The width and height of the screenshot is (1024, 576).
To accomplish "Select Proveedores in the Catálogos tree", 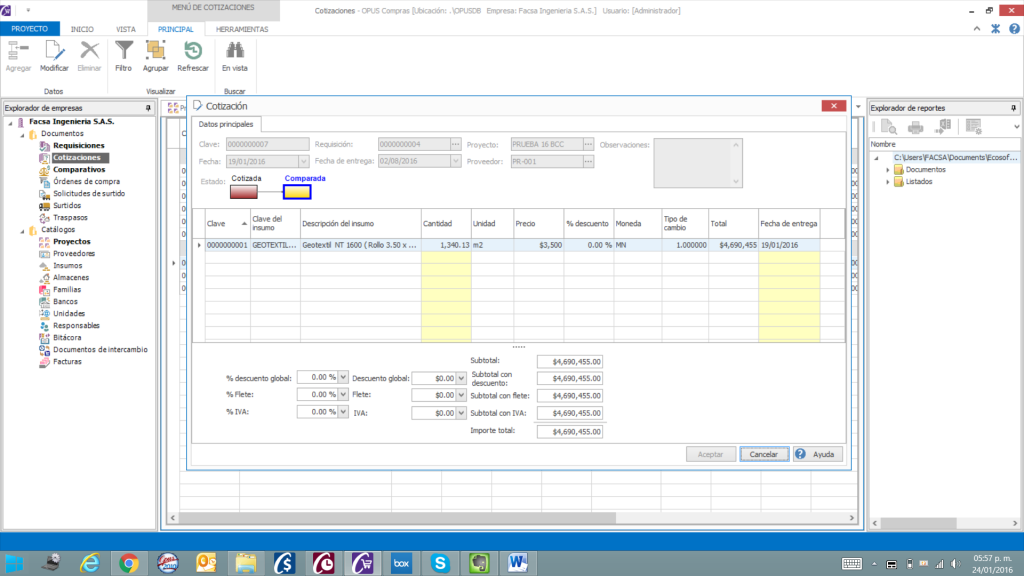I will point(74,253).
